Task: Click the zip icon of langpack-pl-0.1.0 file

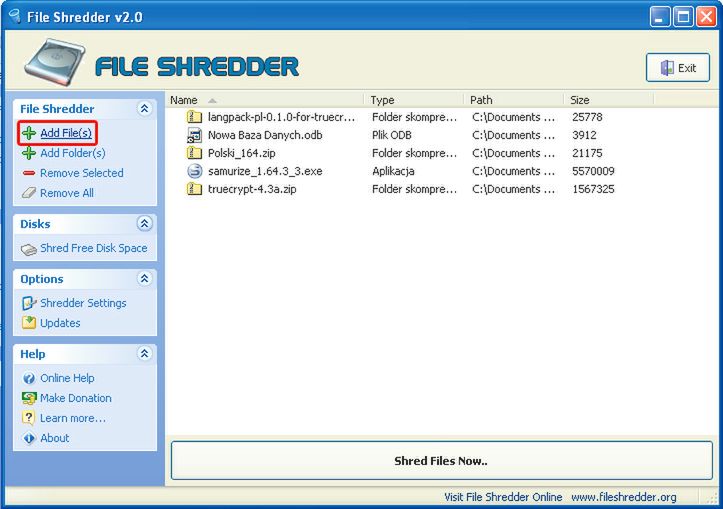Action: pos(194,117)
